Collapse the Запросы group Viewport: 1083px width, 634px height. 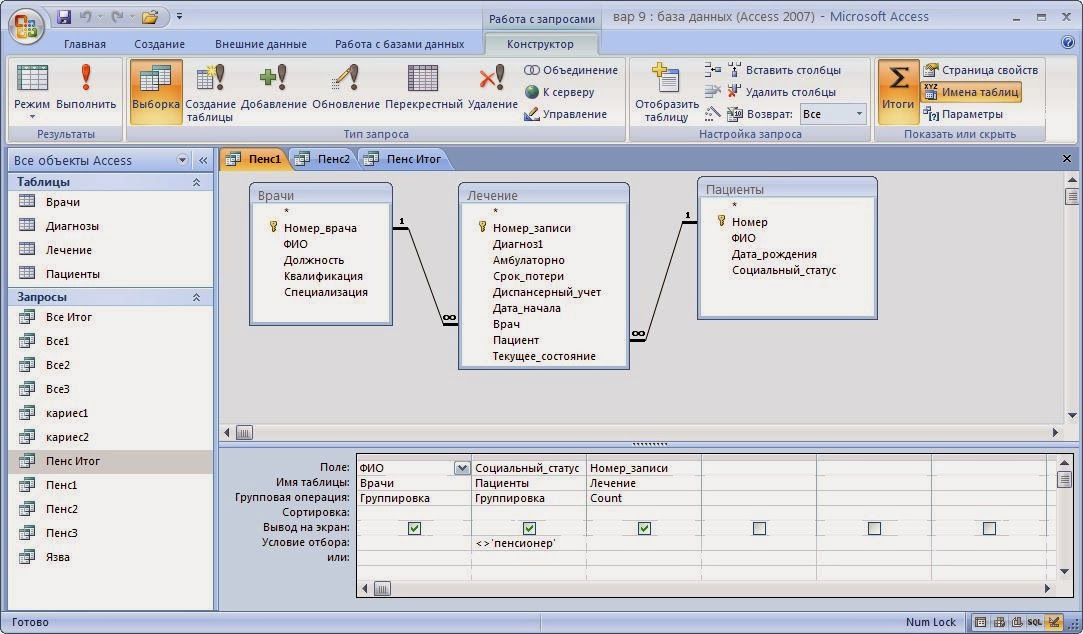[x=196, y=297]
